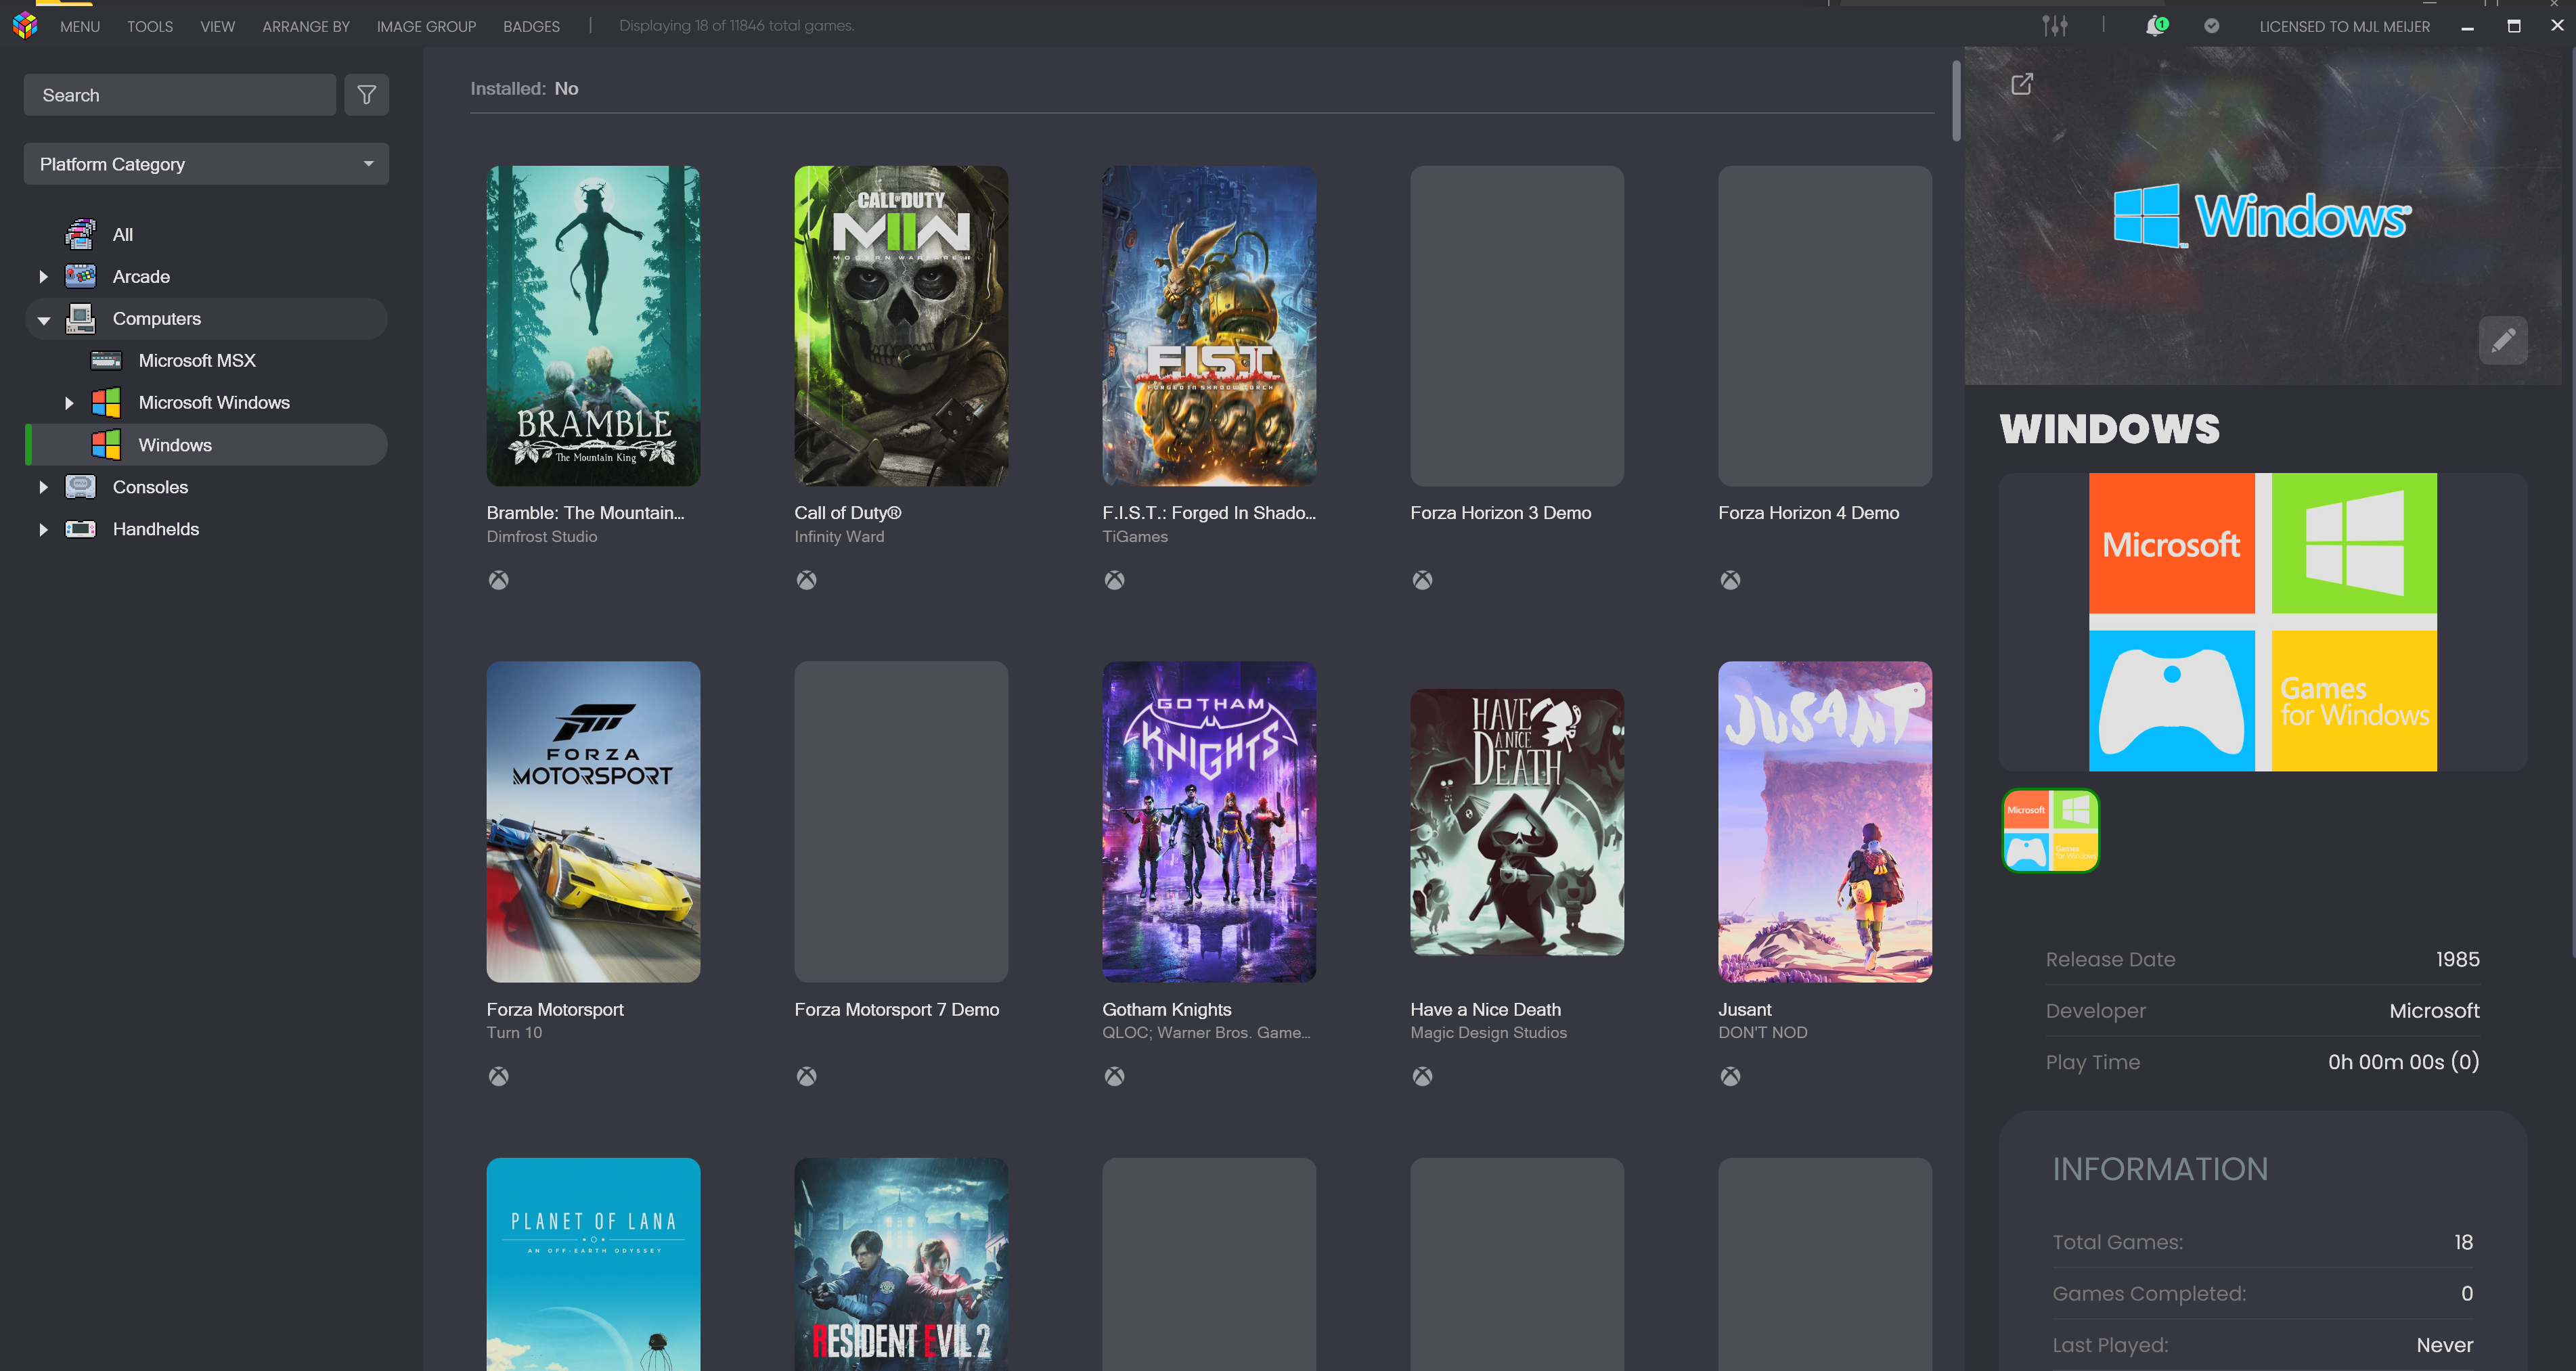Image resolution: width=2576 pixels, height=1371 pixels.
Task: Click the game list vertical scrollbar
Action: pos(1956,100)
